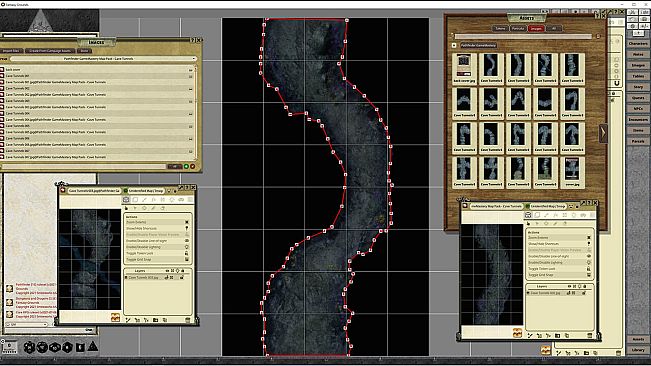The width and height of the screenshot is (651, 366).
Task: Click Zoom Extents in the Cave Tunnels003.jpg window
Action: point(157,222)
